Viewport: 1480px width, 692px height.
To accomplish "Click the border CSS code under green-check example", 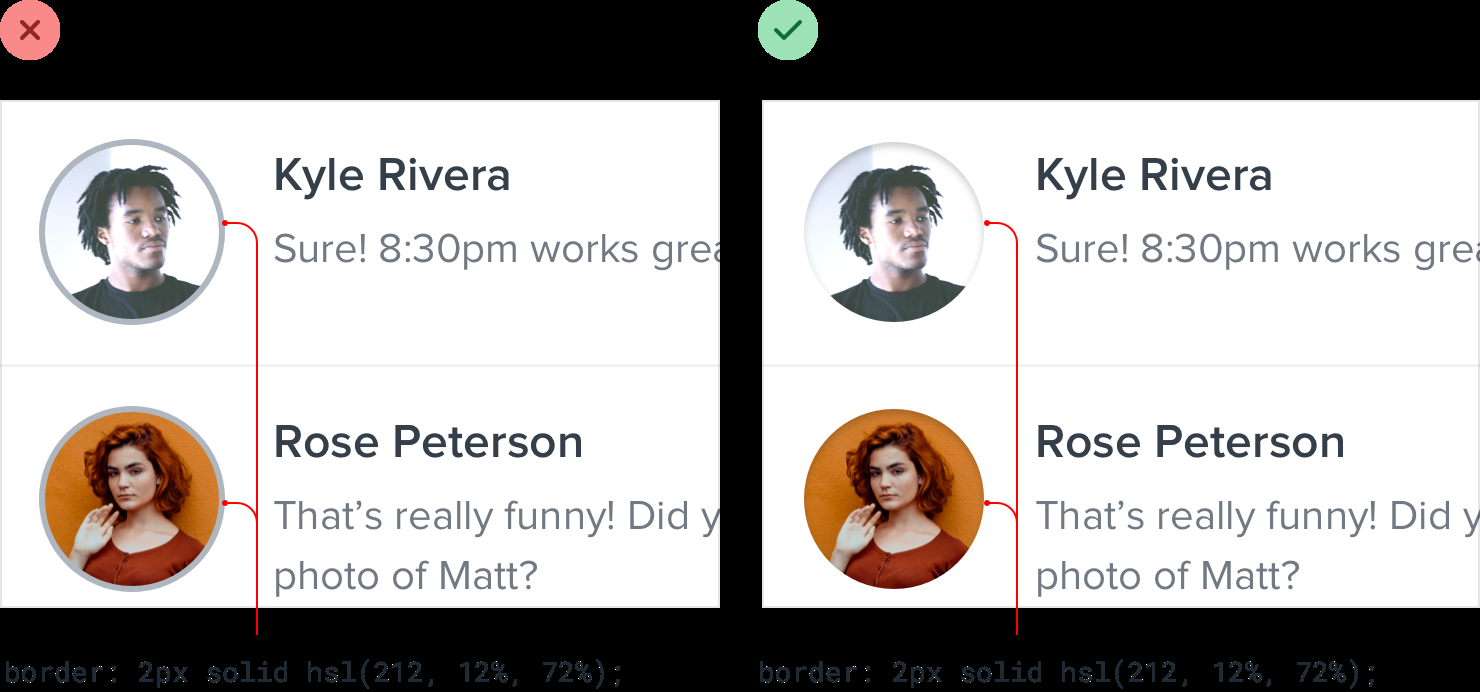I will click(x=1067, y=672).
